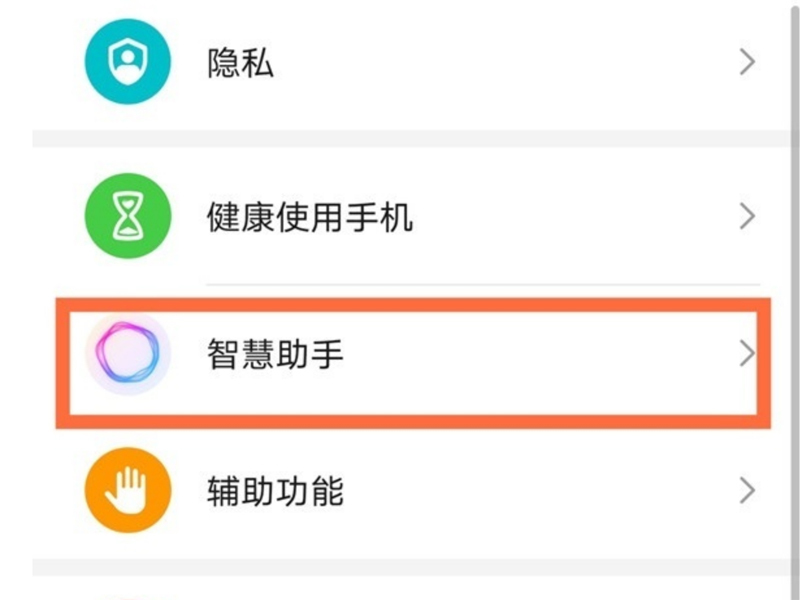The image size is (800, 600).
Task: Tap the teal Privacy shield icon
Action: pos(126,64)
